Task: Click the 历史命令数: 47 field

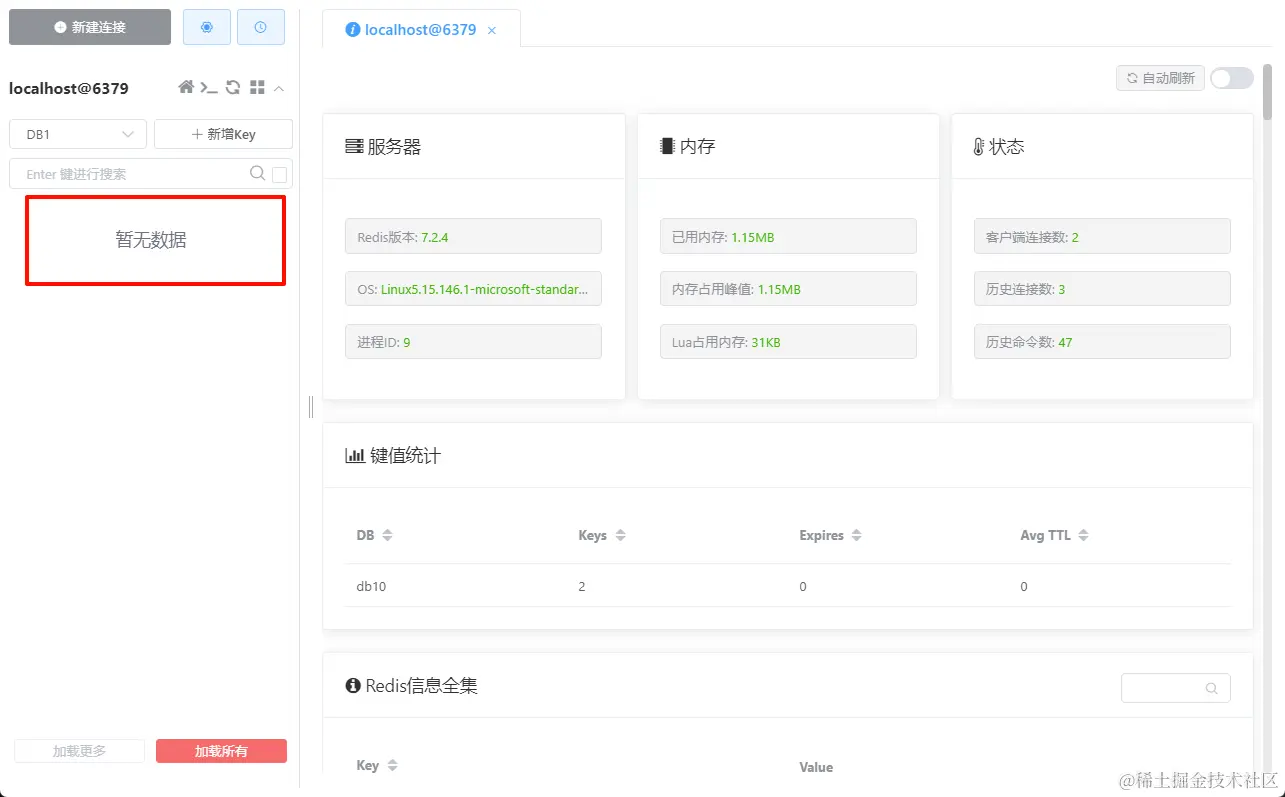Action: 1102,342
